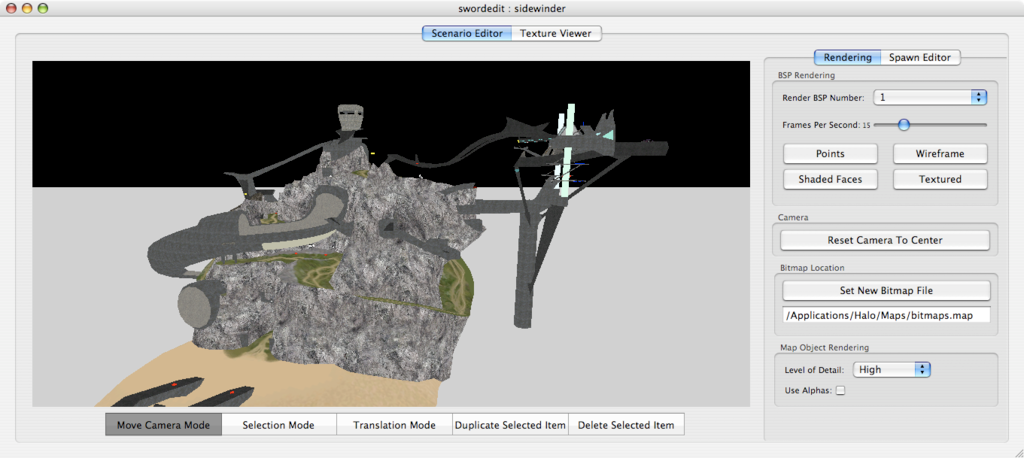Switch to Selection Mode
This screenshot has height=458, width=1024.
[279, 425]
